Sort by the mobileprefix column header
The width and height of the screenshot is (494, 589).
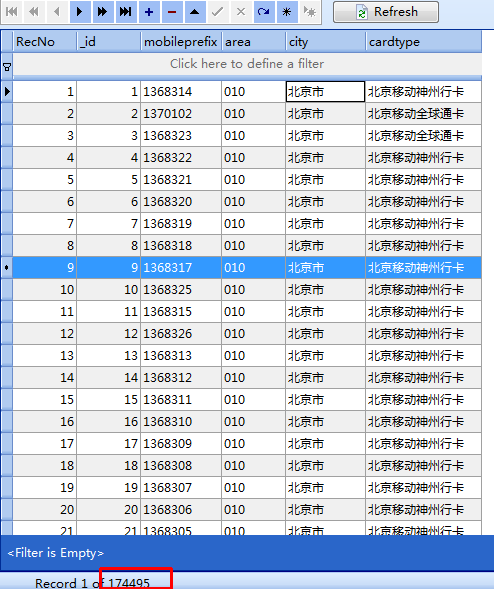point(181,42)
